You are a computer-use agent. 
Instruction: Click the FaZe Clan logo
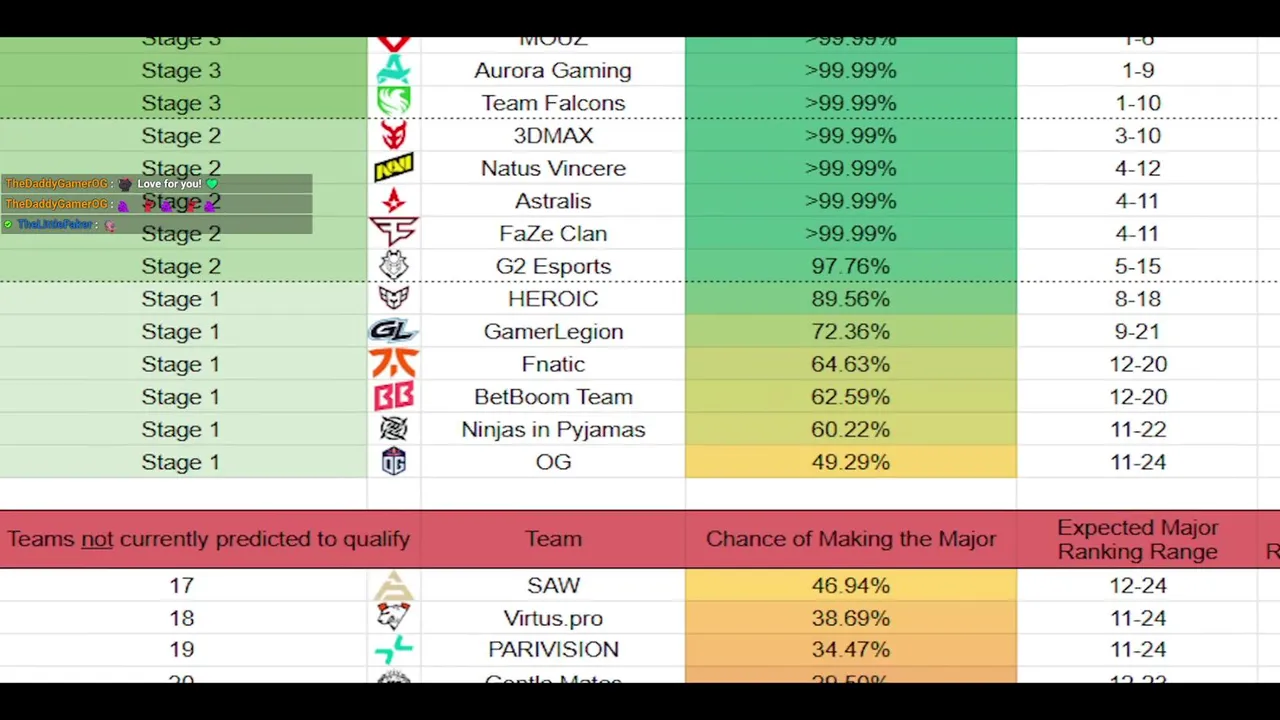tap(394, 233)
